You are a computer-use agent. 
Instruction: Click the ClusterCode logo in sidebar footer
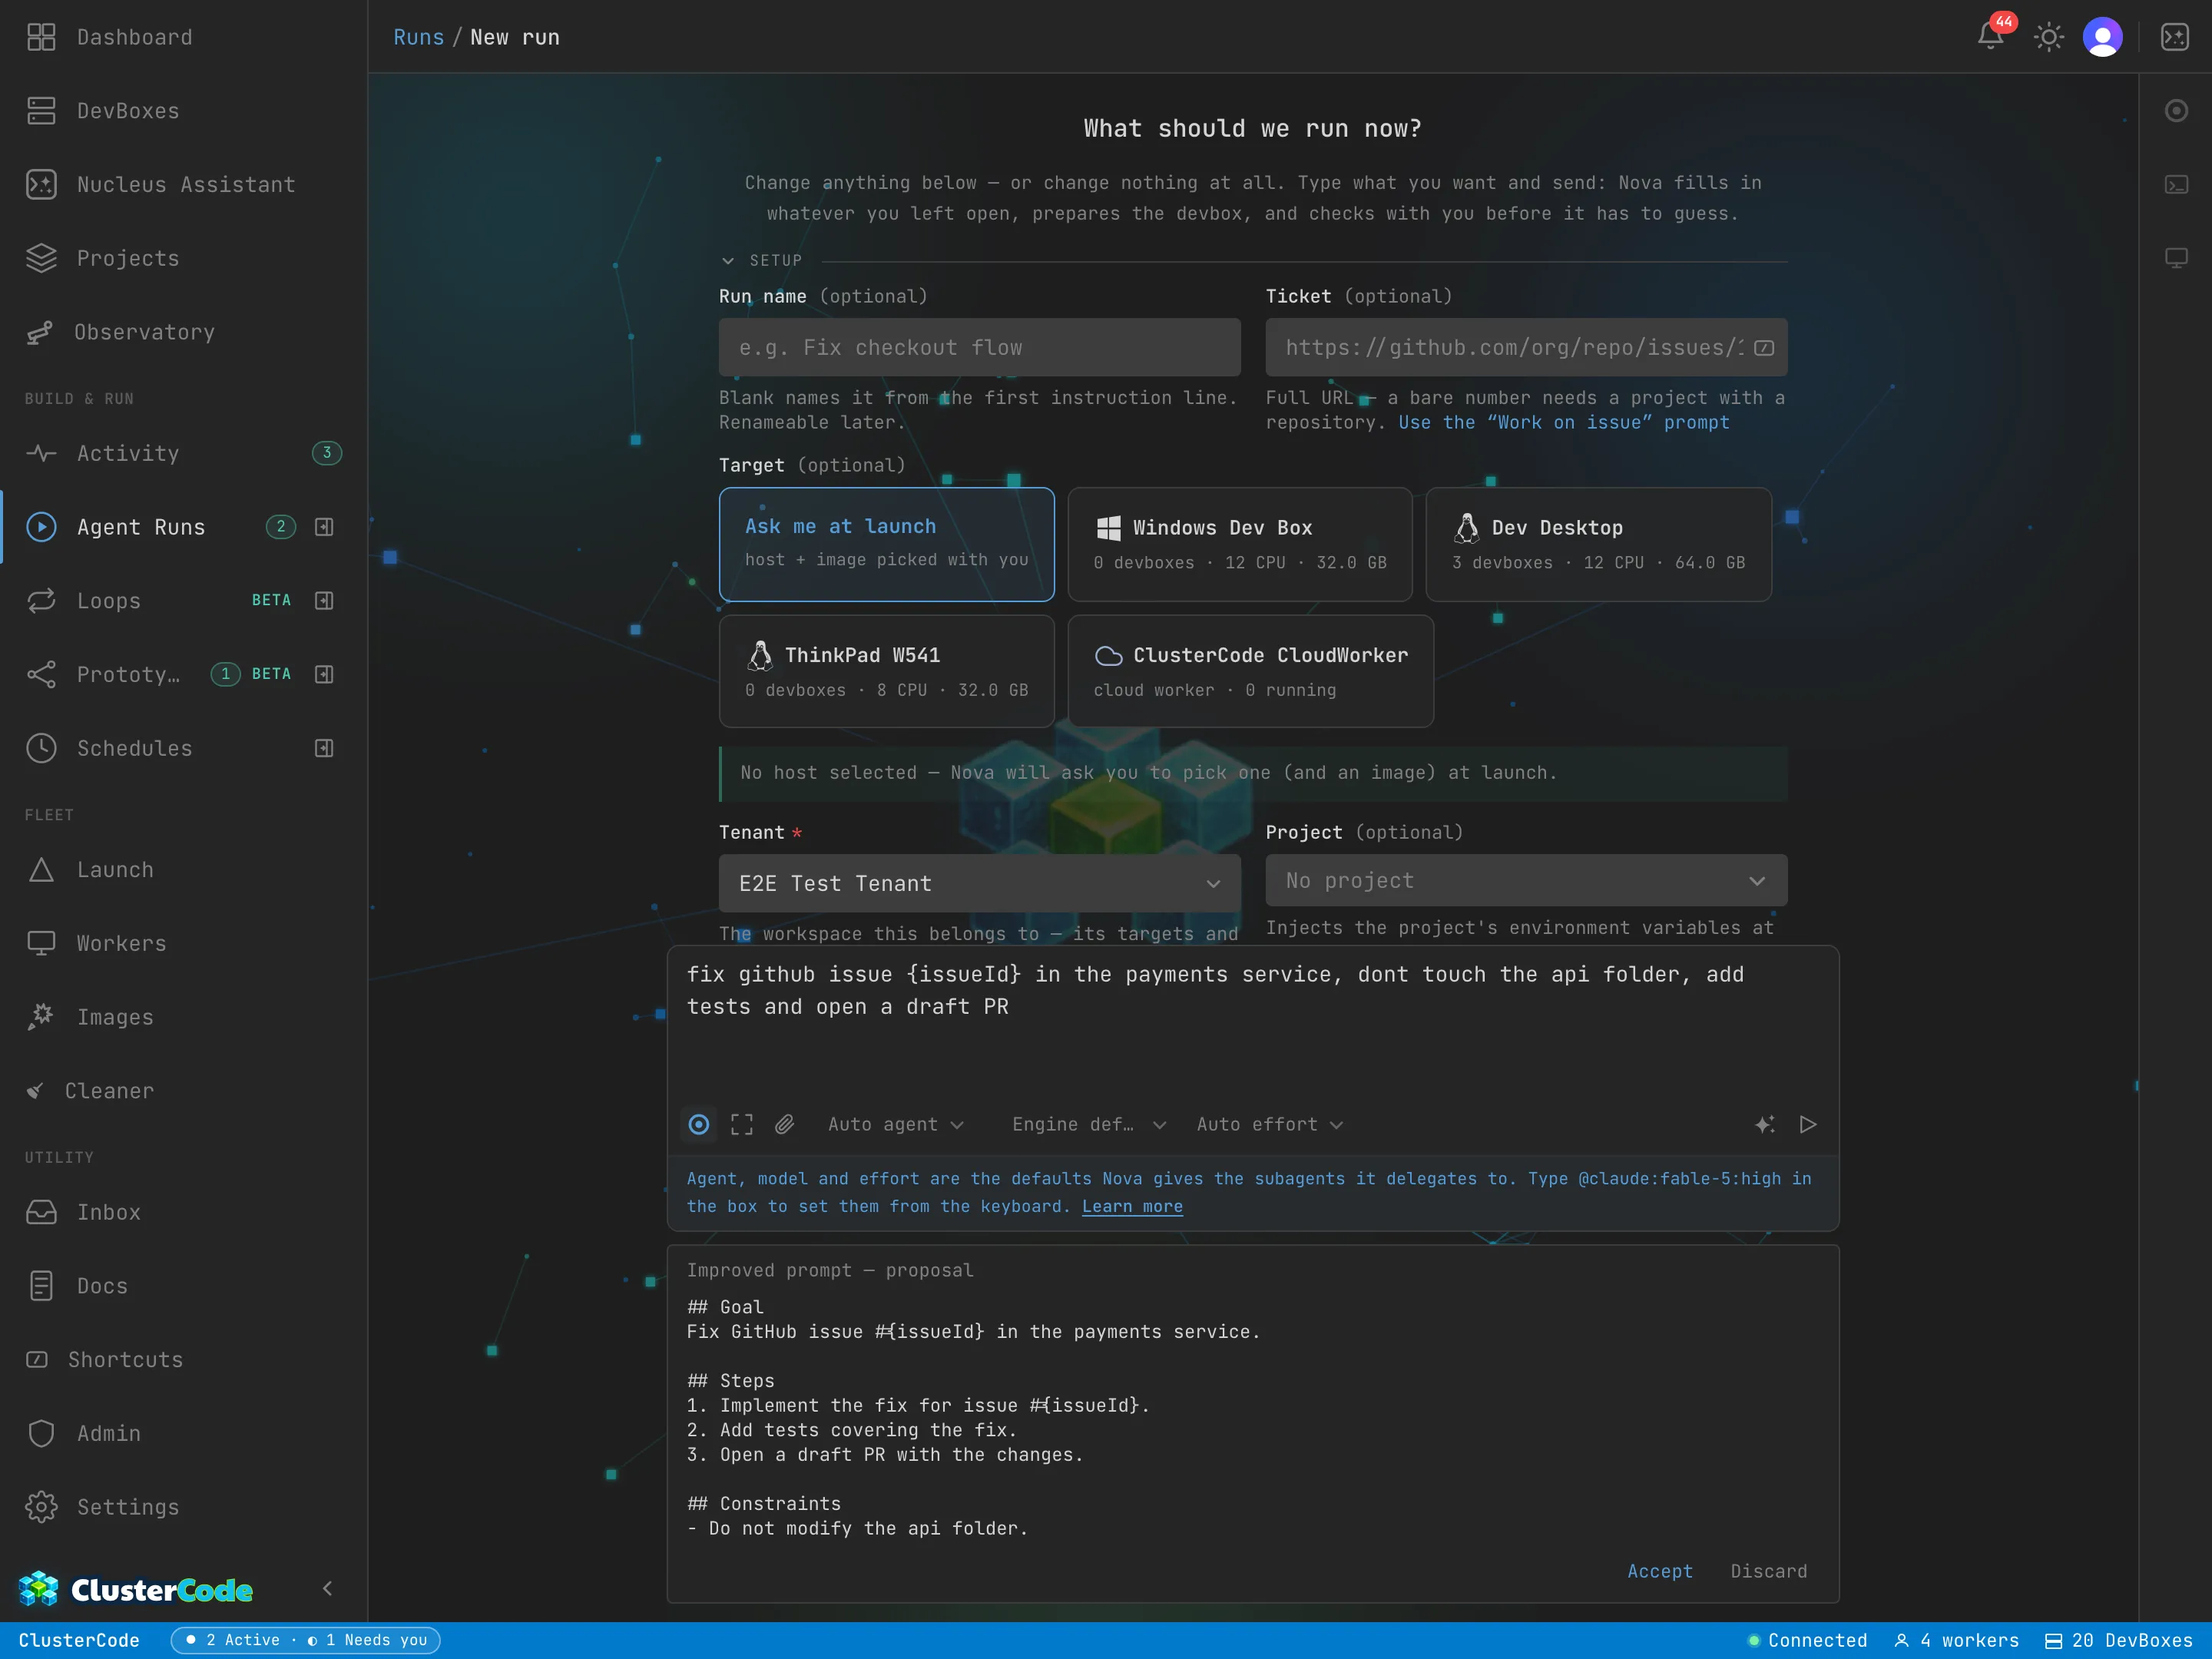136,1589
